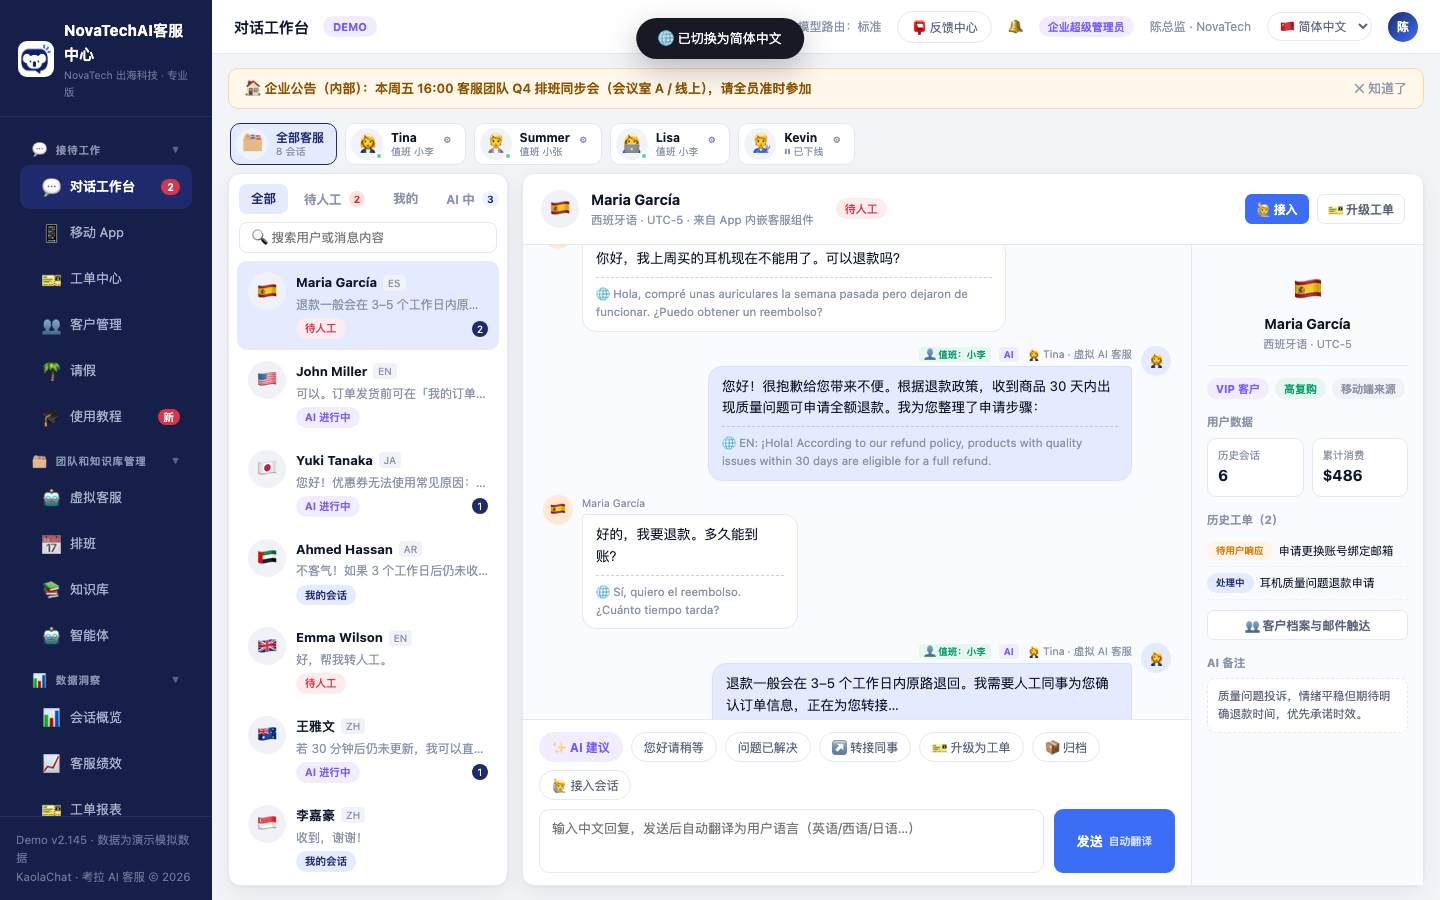Open settings gear on Kevin's agent card
Viewport: 1440px width, 900px height.
836,140
